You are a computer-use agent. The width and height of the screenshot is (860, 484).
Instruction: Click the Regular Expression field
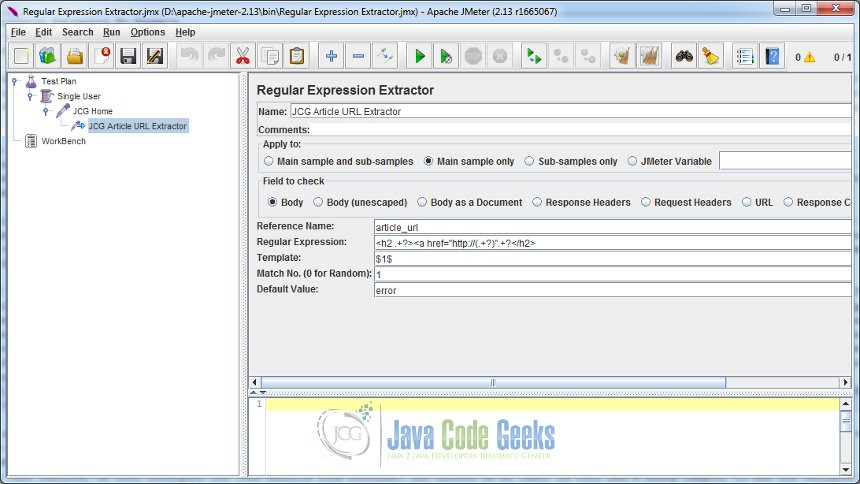[x=613, y=243]
